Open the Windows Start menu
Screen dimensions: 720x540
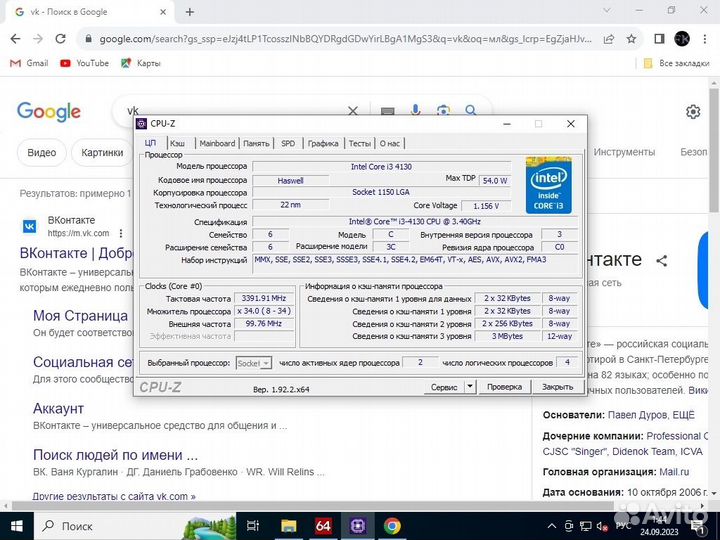(x=17, y=526)
